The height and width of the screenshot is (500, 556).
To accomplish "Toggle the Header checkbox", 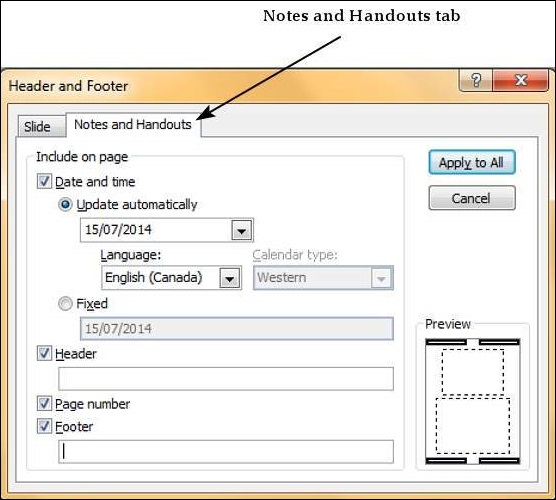I will [x=44, y=353].
